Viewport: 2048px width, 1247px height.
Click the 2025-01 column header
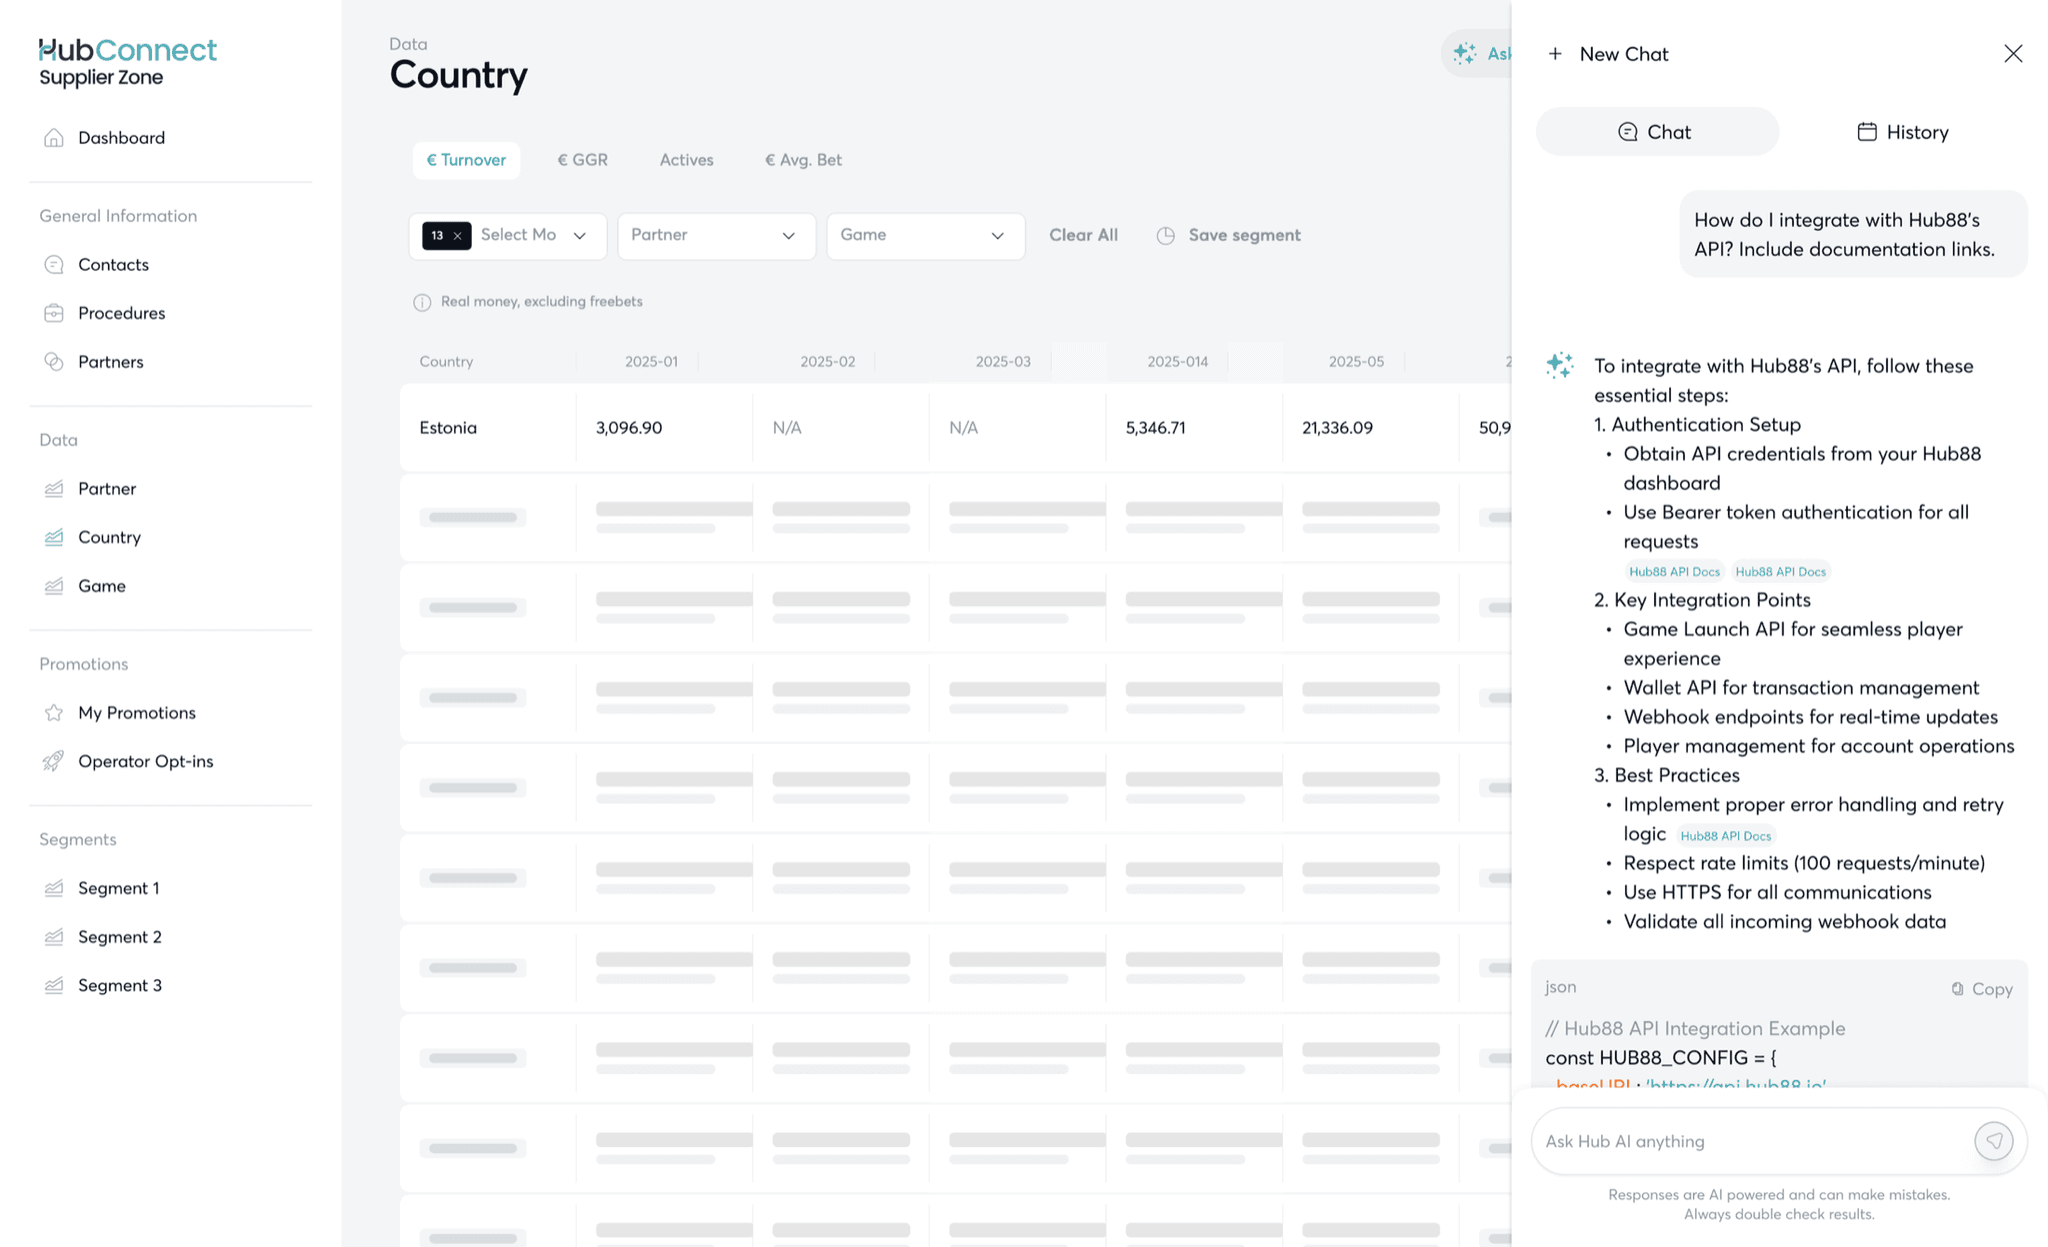(x=651, y=362)
